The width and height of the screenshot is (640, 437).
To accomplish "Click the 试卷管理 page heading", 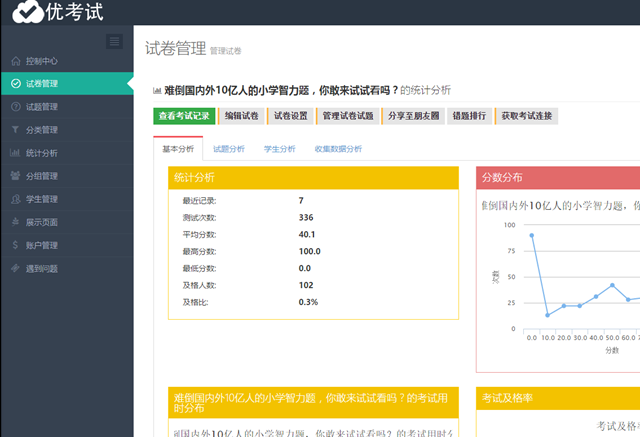I will pos(176,48).
